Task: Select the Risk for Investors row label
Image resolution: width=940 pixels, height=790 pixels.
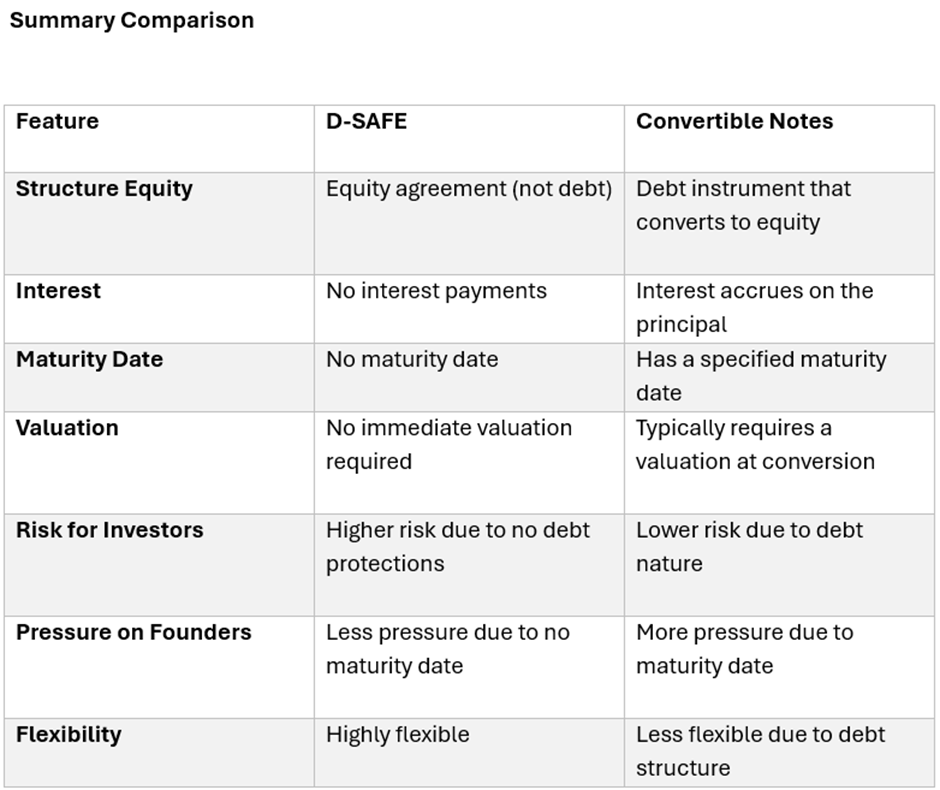Action: pyautogui.click(x=109, y=530)
